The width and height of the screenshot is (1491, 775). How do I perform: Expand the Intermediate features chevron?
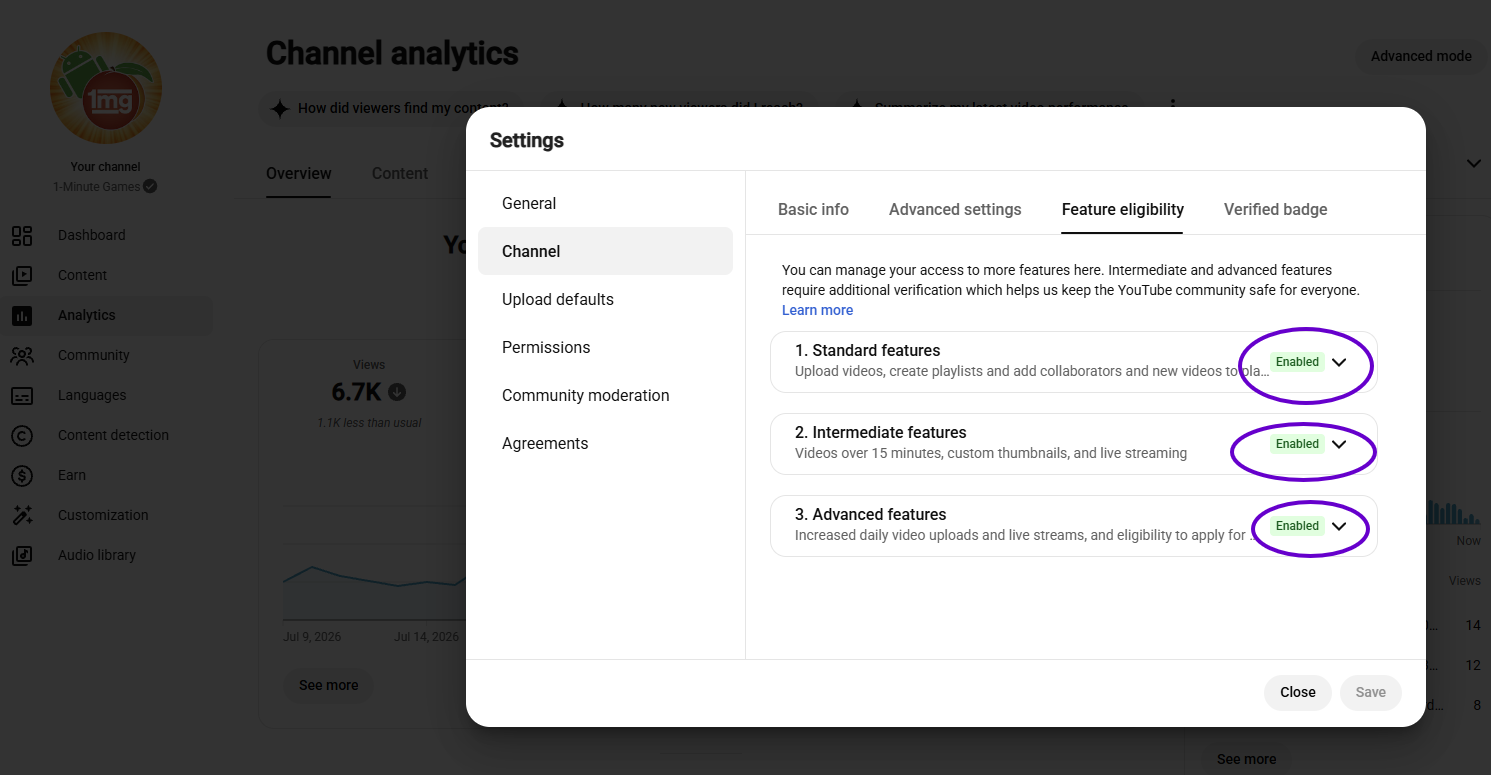(1339, 444)
